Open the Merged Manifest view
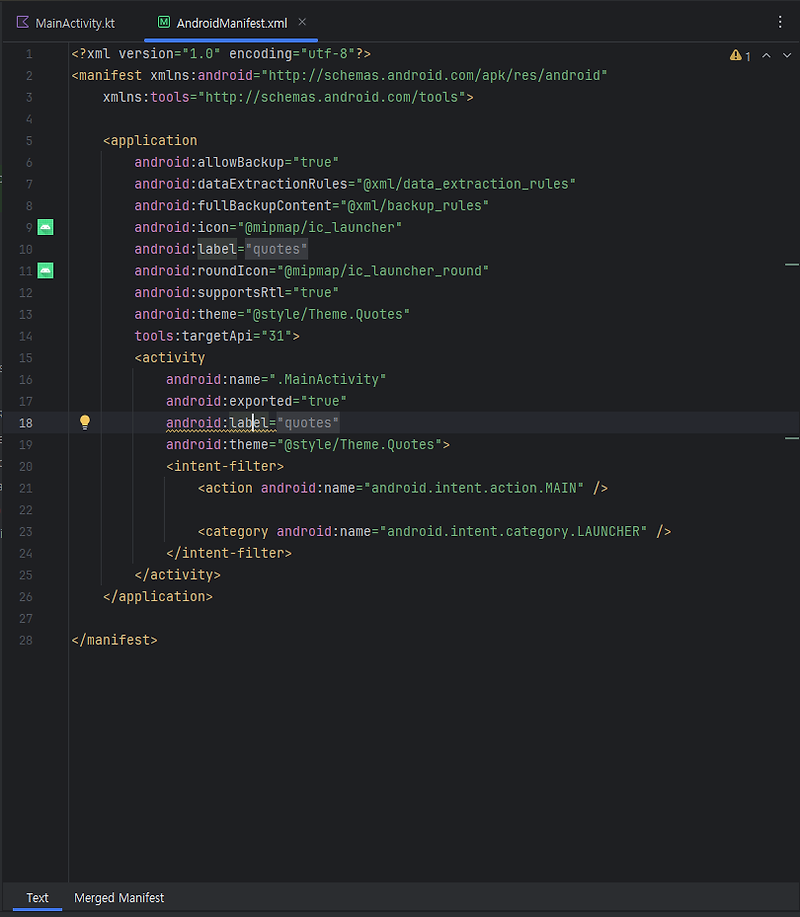The image size is (800, 917). point(119,897)
